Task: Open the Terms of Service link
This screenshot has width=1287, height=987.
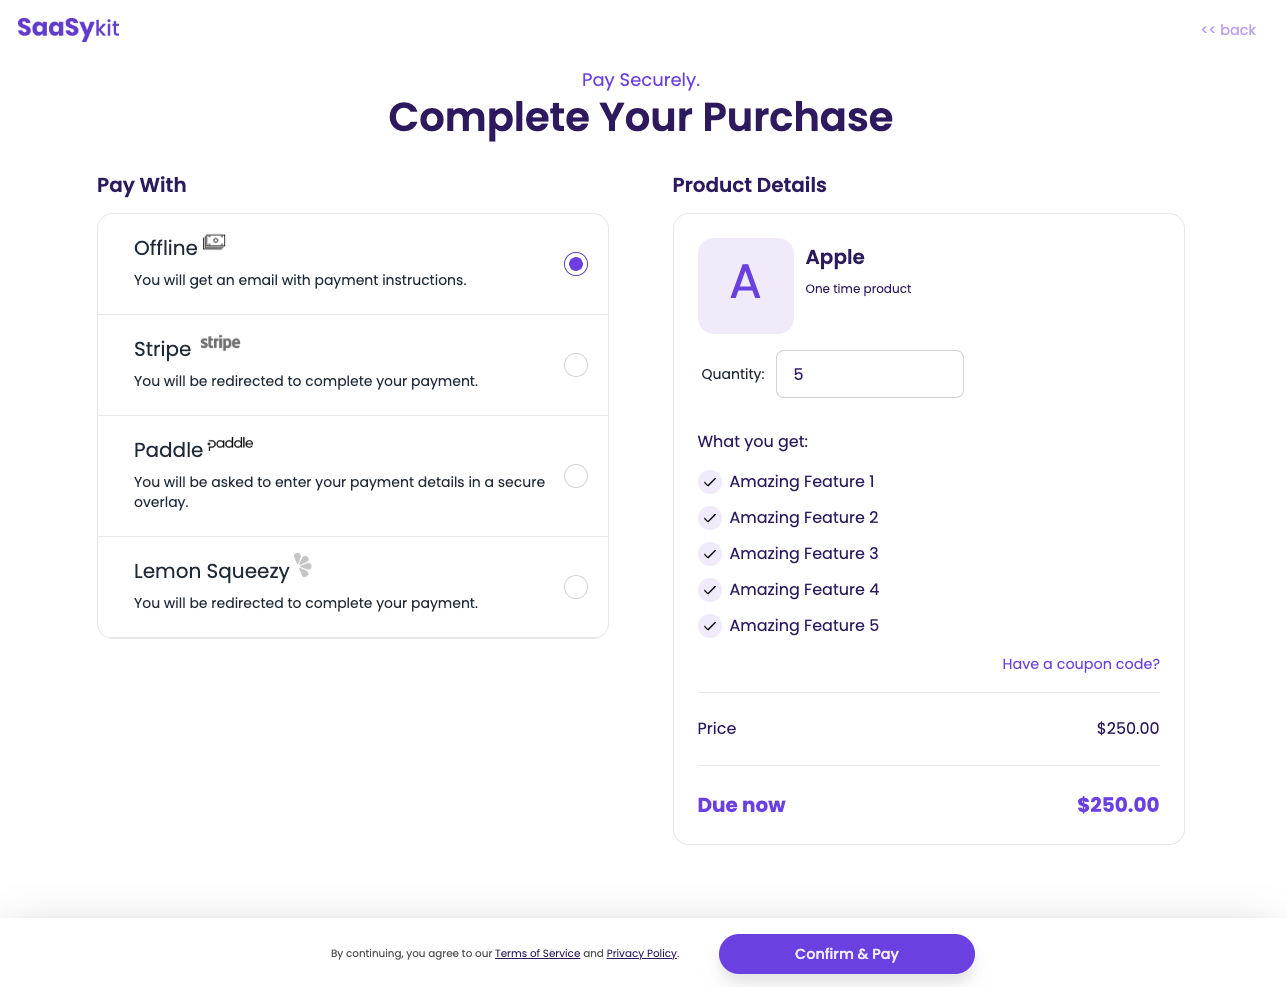Action: click(538, 953)
